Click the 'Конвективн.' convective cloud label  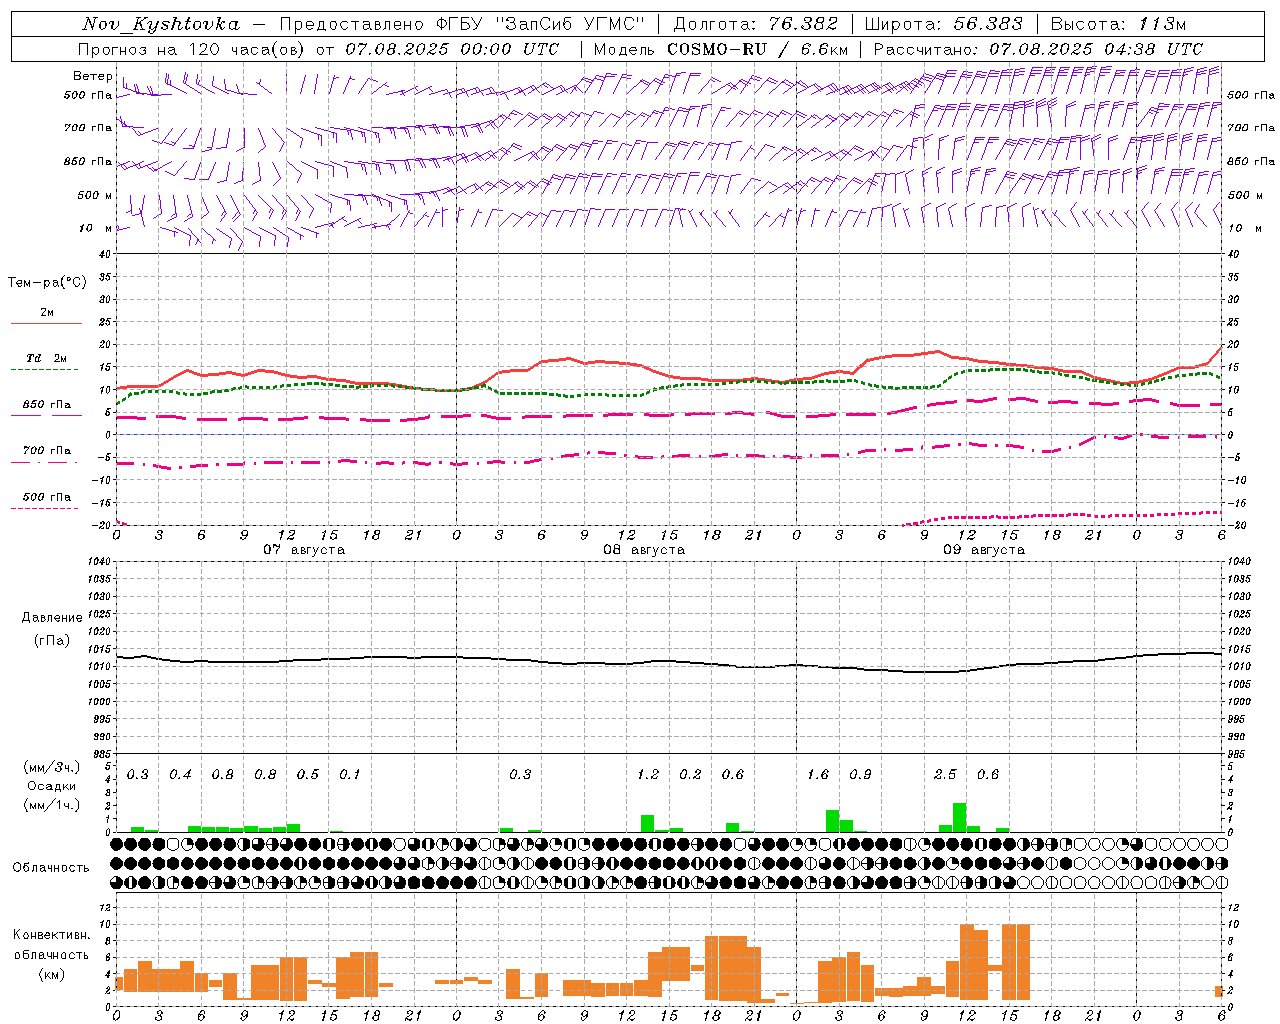coord(52,935)
